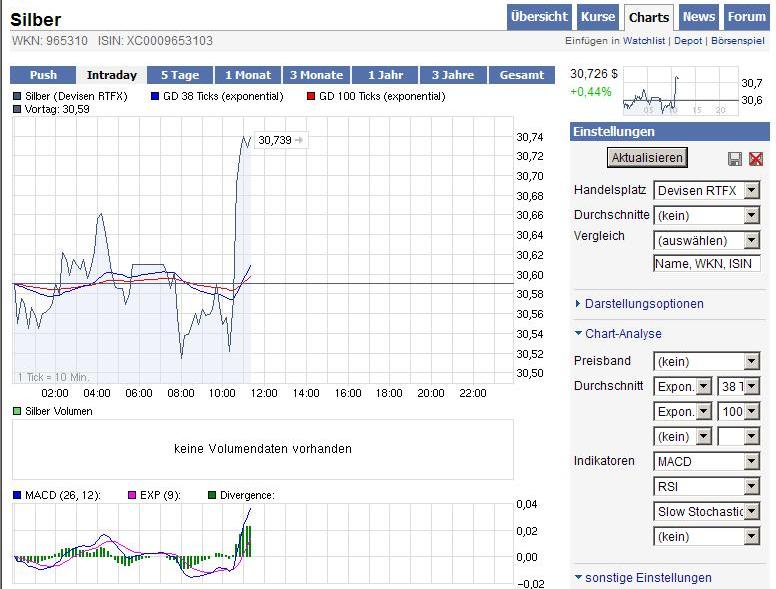Expand the Darstellungsoptionen section

pyautogui.click(x=643, y=304)
